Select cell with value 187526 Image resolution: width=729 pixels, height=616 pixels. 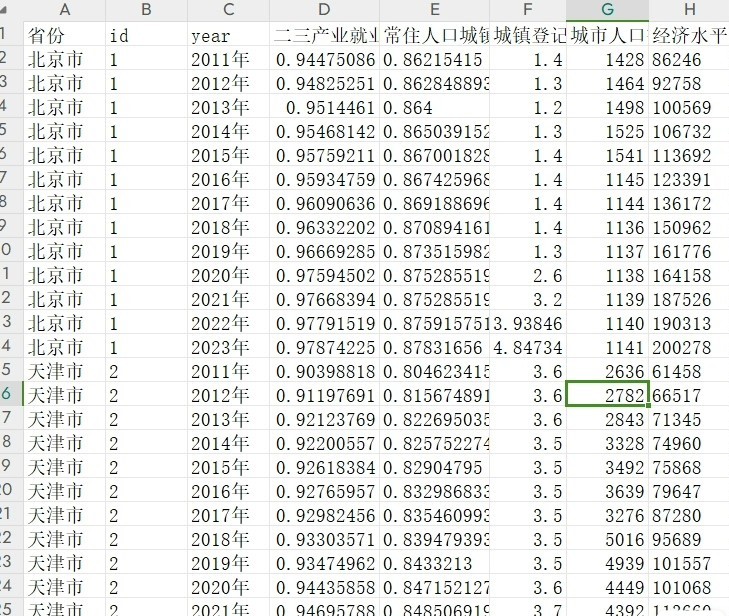pyautogui.click(x=689, y=300)
